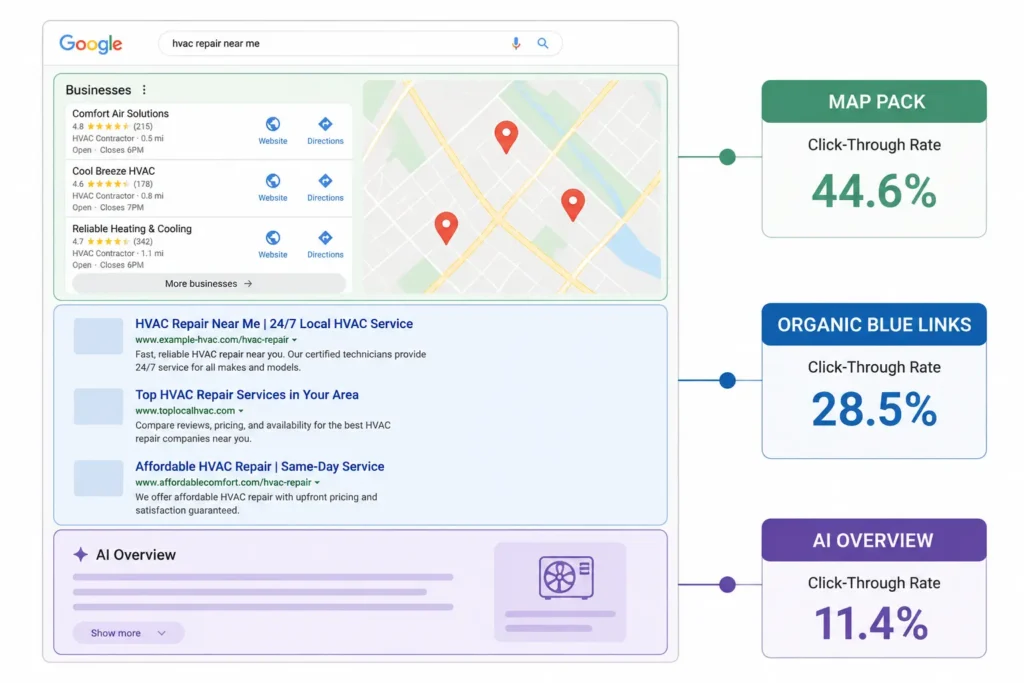Click the purple 'AI OVERVIEW' card header
Image resolution: width=1024 pixels, height=683 pixels.
(x=874, y=540)
